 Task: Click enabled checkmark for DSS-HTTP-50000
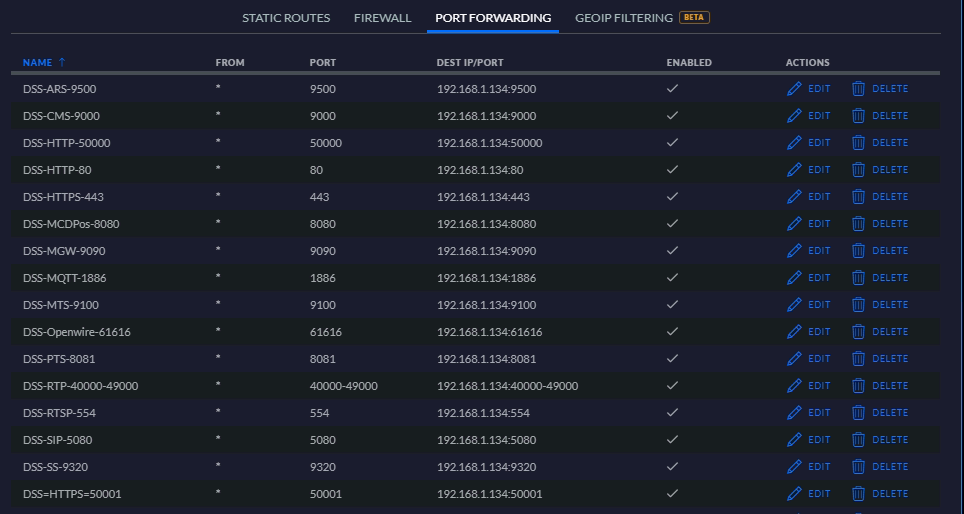pyautogui.click(x=673, y=143)
